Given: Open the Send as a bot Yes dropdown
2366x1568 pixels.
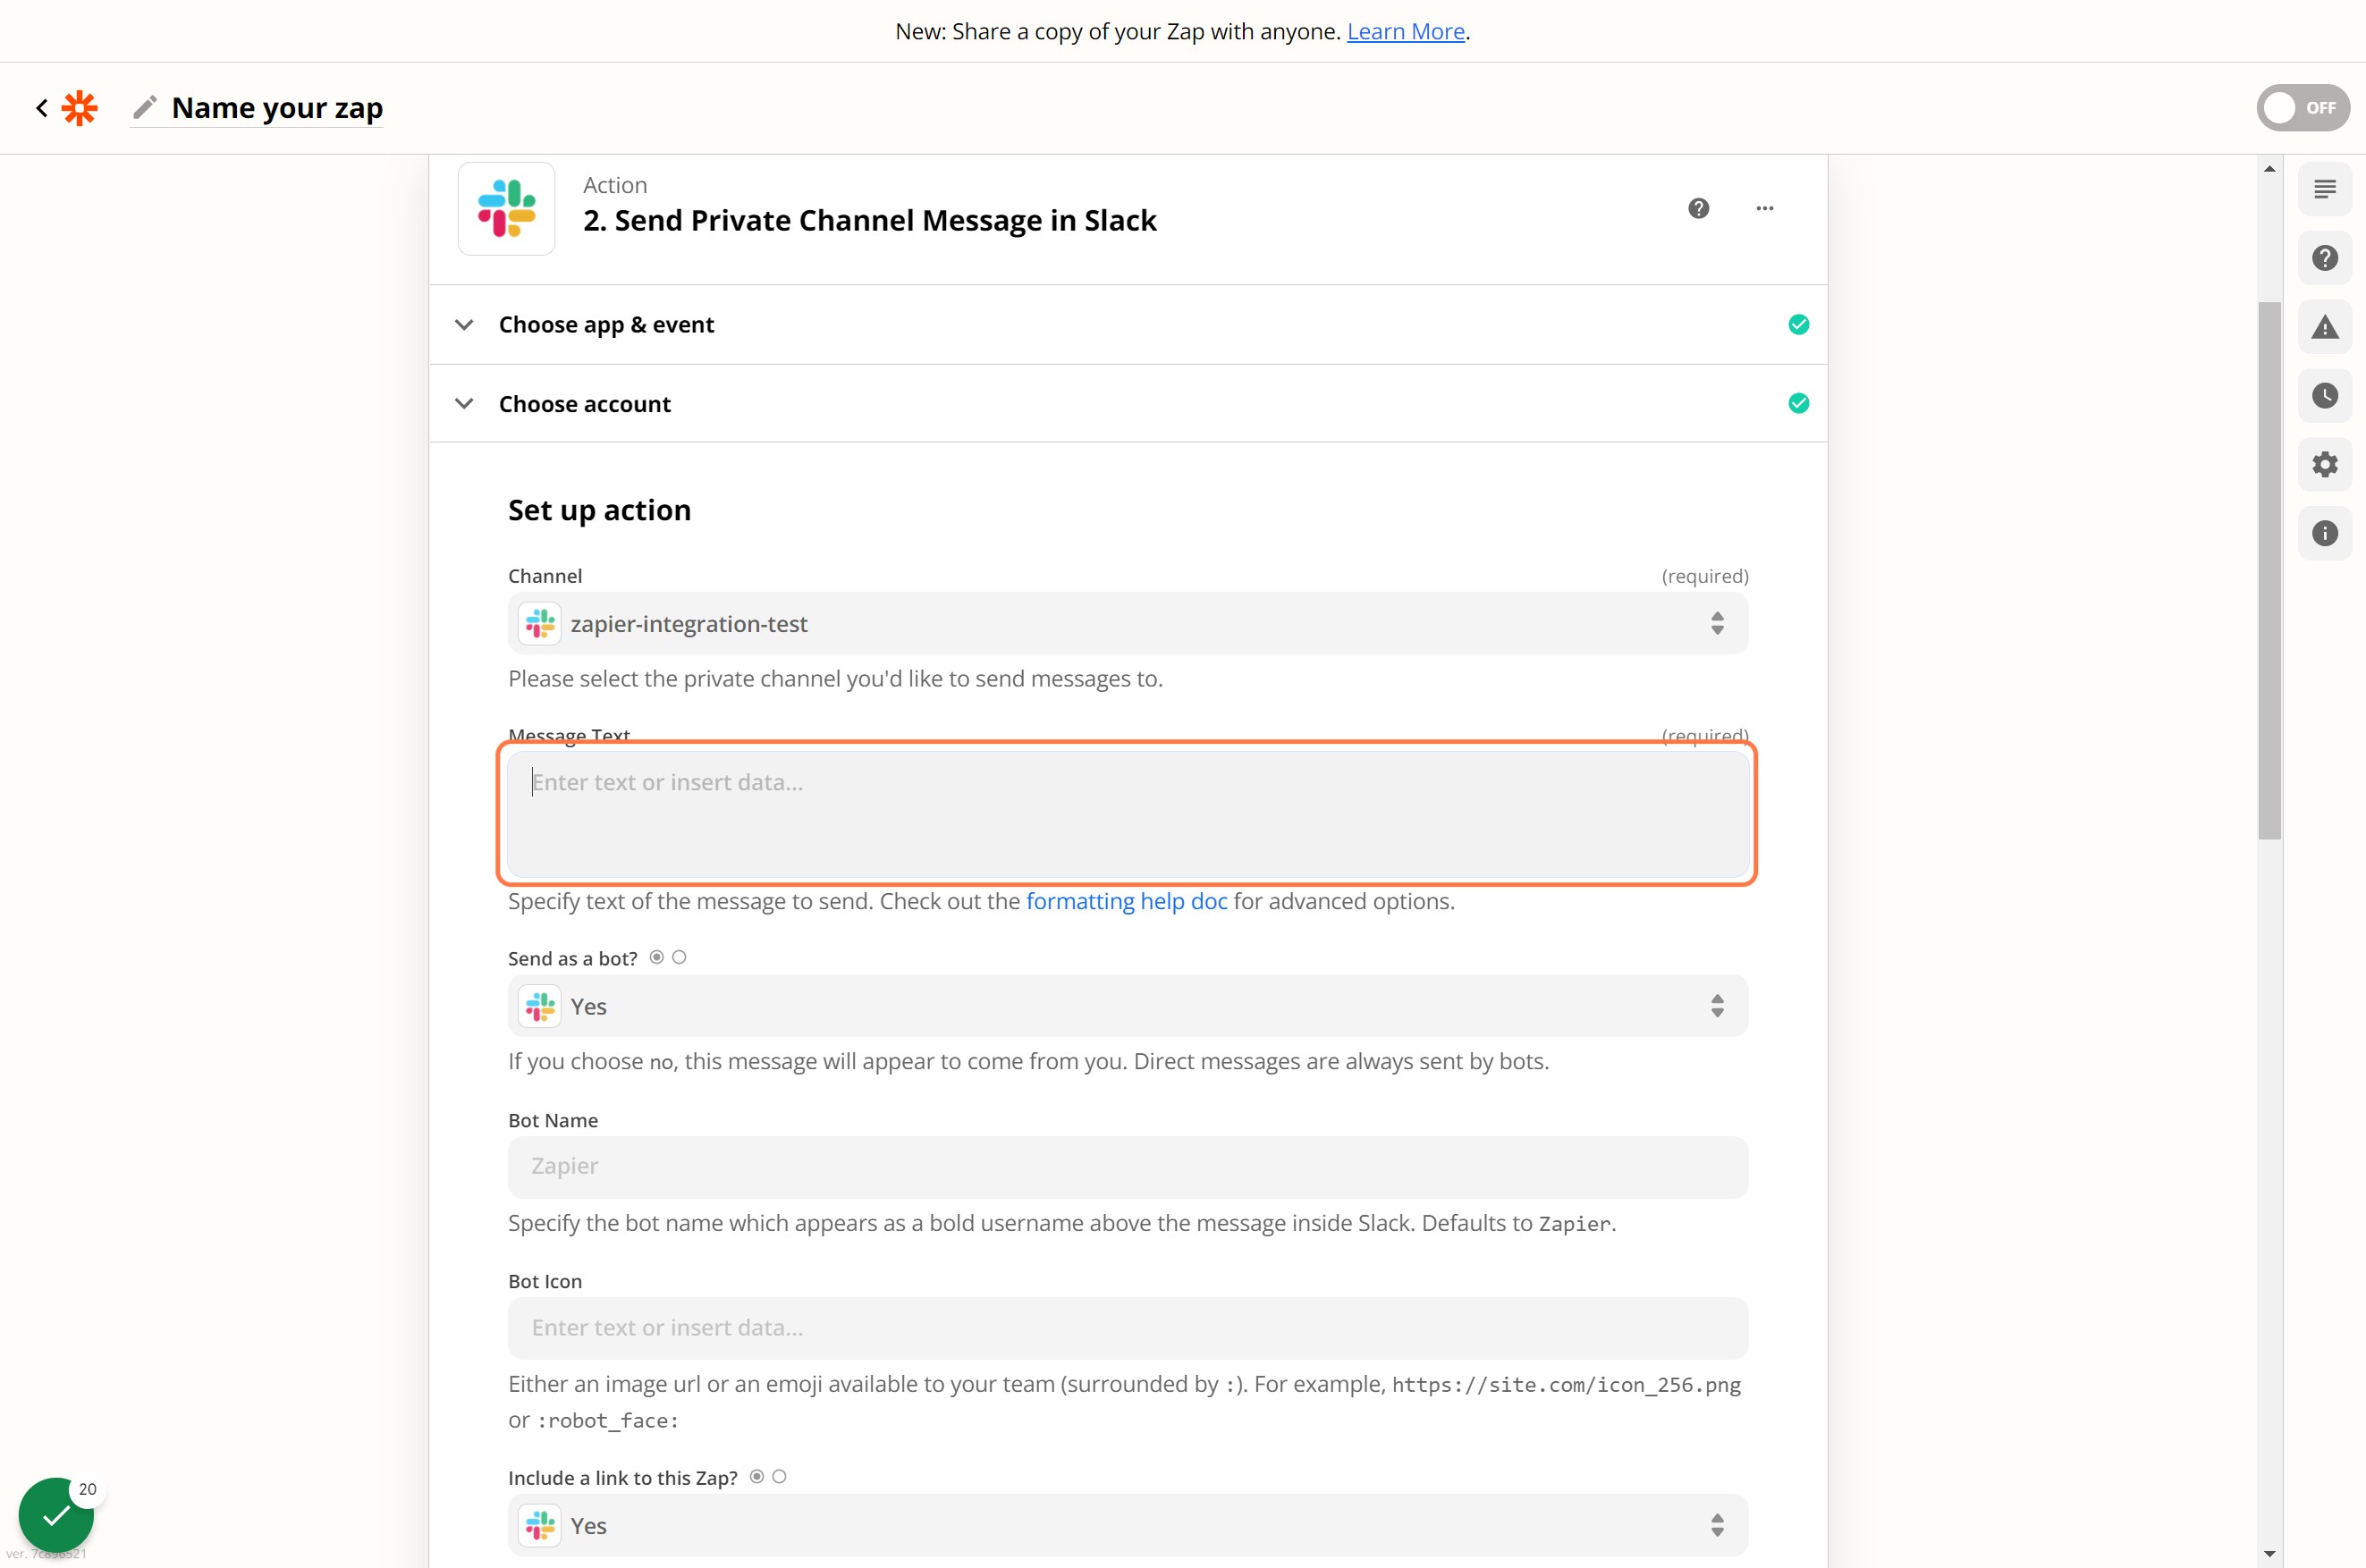Looking at the screenshot, I should pos(1128,1006).
